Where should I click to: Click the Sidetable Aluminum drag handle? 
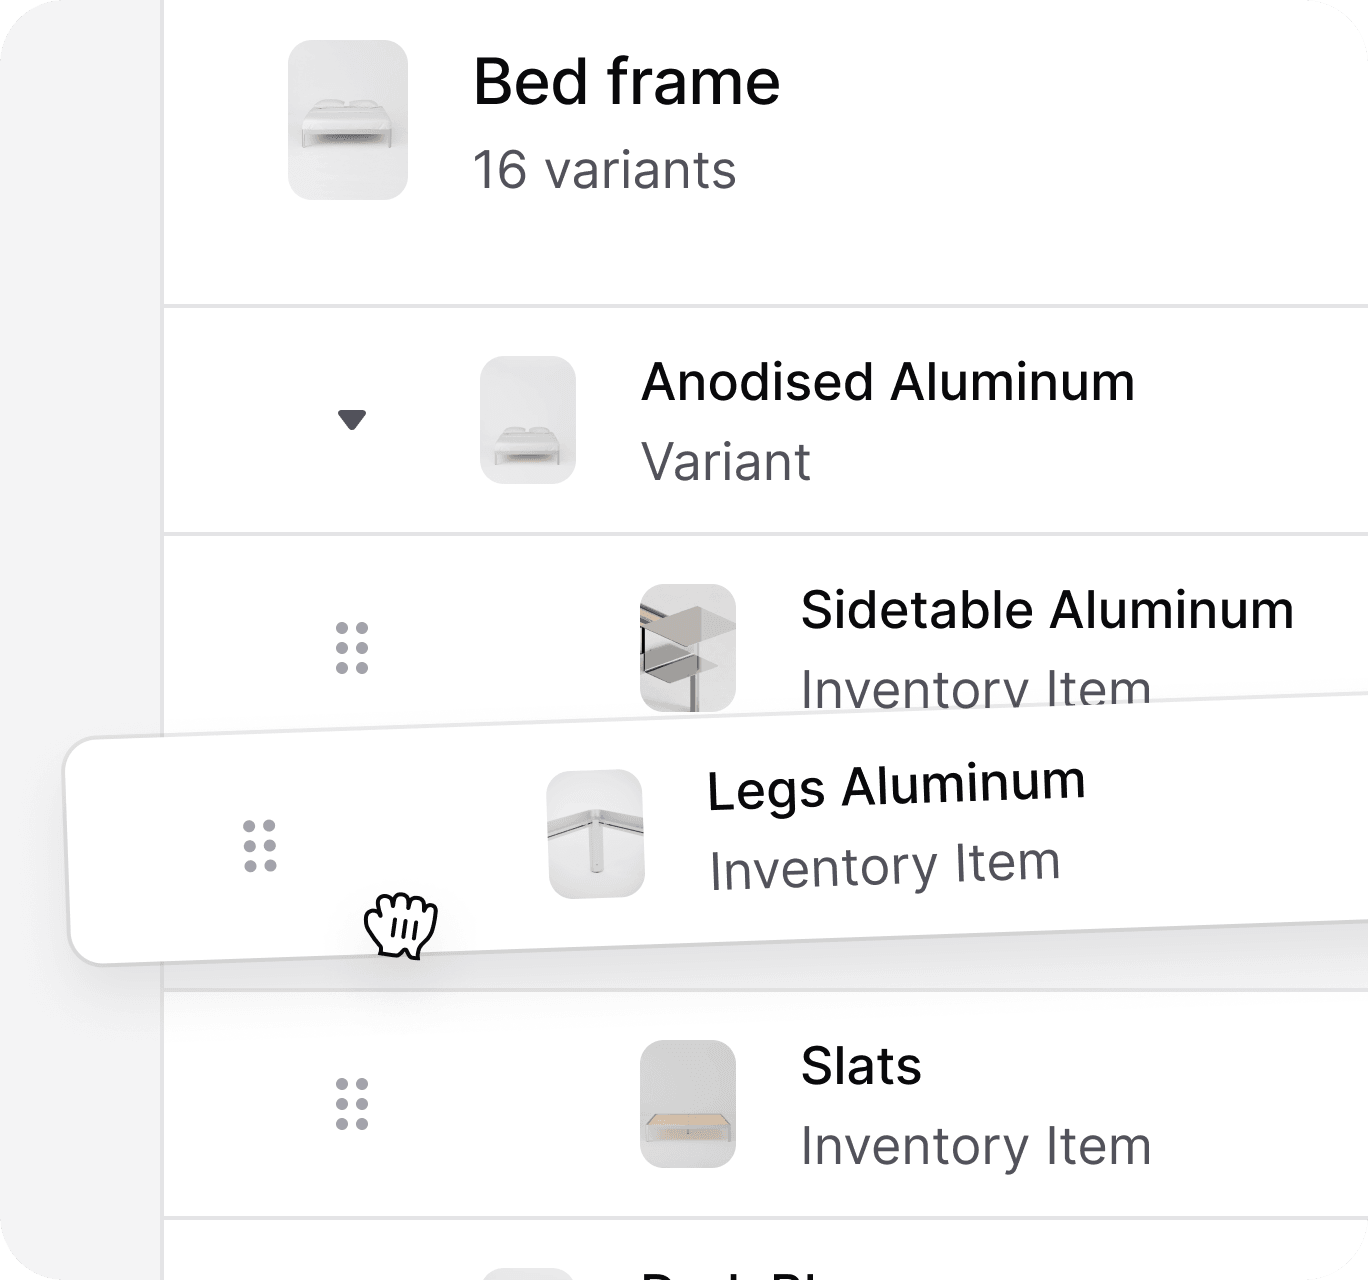click(352, 648)
